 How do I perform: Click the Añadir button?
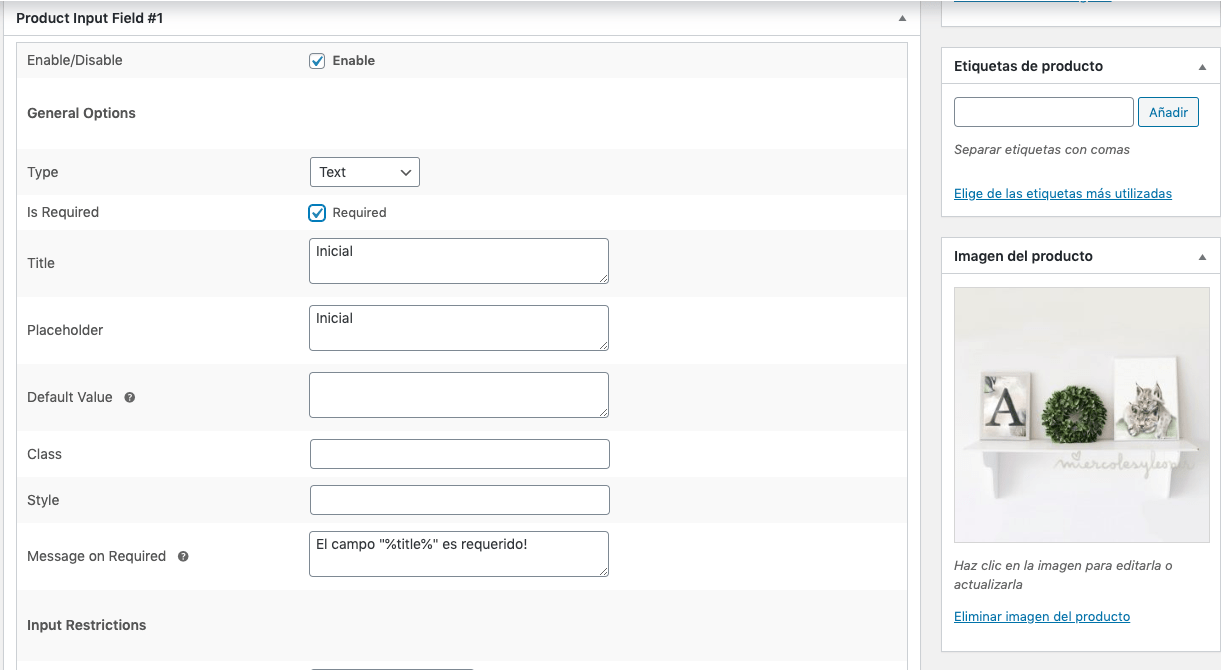point(1168,112)
